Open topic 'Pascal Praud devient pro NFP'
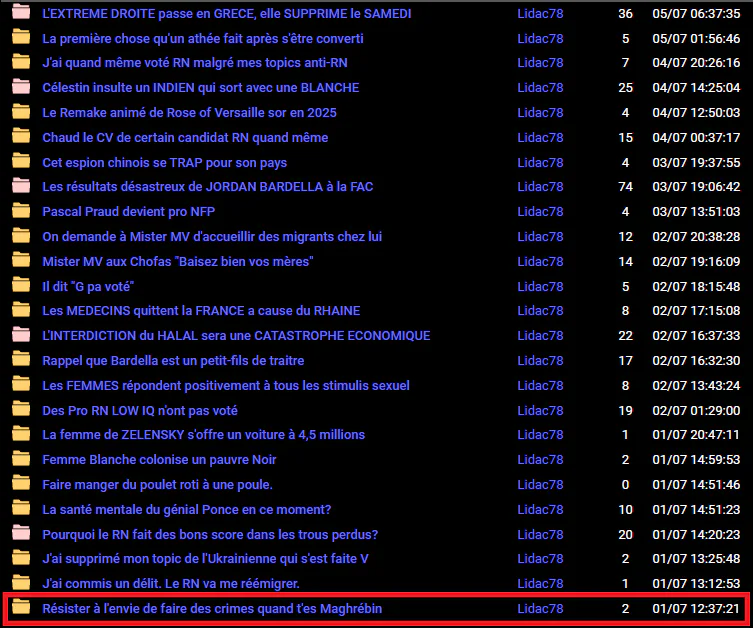 pos(129,212)
